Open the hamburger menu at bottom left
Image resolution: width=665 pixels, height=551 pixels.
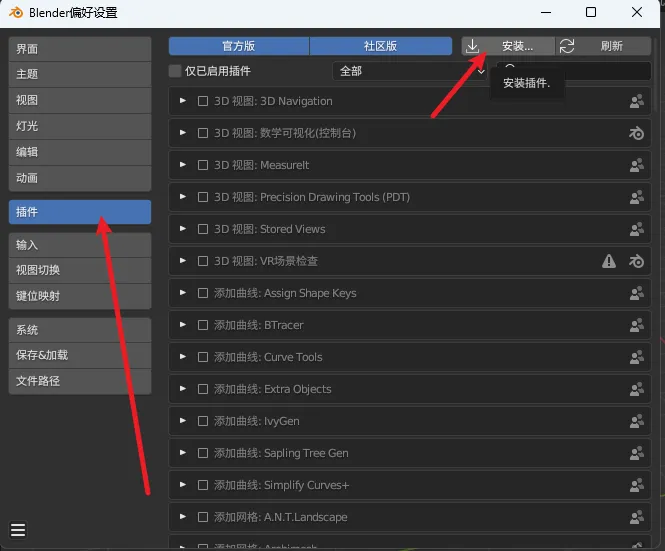pyautogui.click(x=18, y=530)
